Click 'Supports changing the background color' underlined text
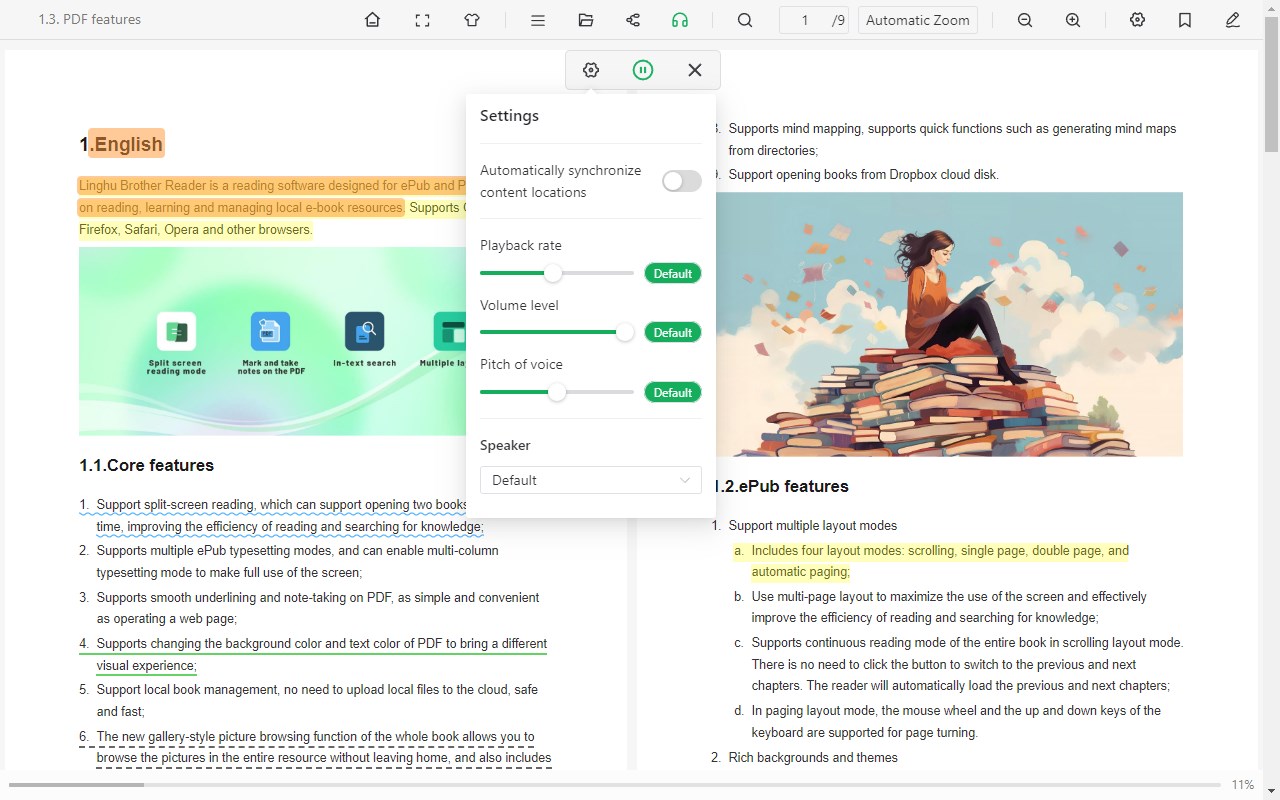Image resolution: width=1280 pixels, height=800 pixels. (x=322, y=654)
